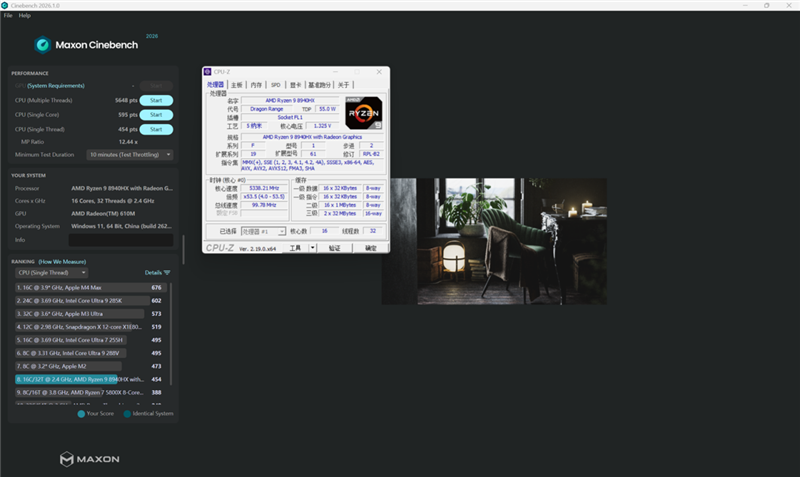Start the CPU Single Core test
This screenshot has width=800, height=477.
click(x=156, y=115)
